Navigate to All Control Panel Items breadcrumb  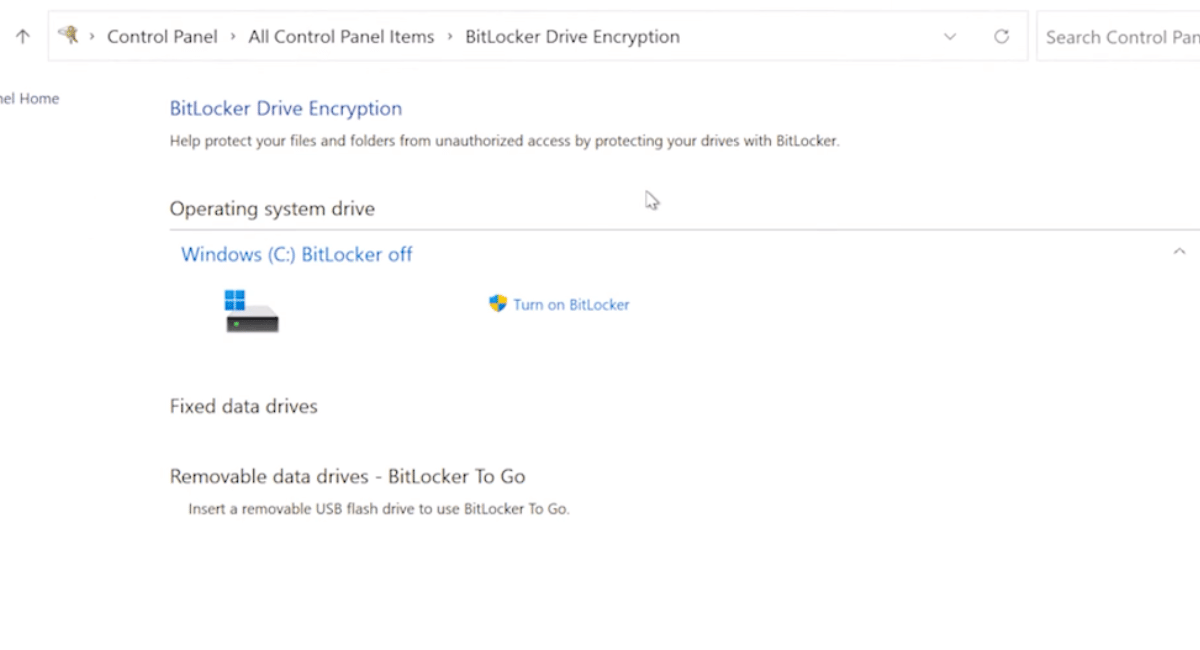pos(341,37)
